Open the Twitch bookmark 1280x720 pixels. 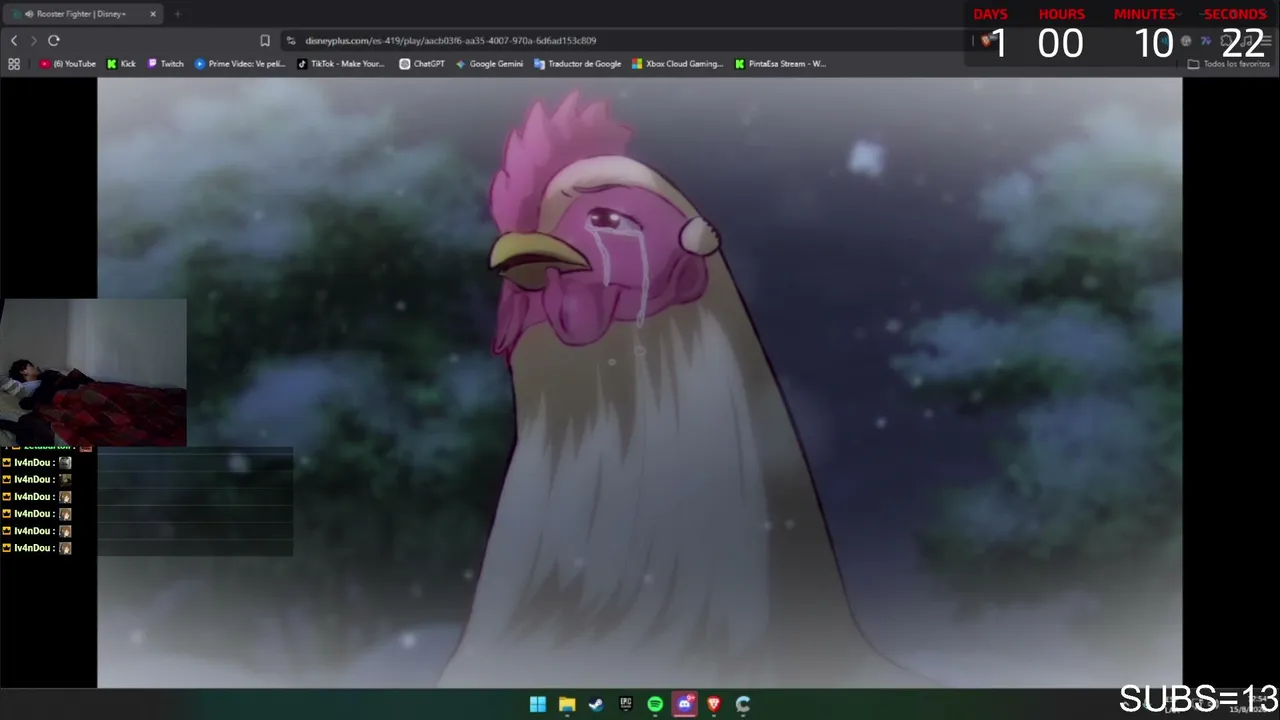(x=166, y=64)
